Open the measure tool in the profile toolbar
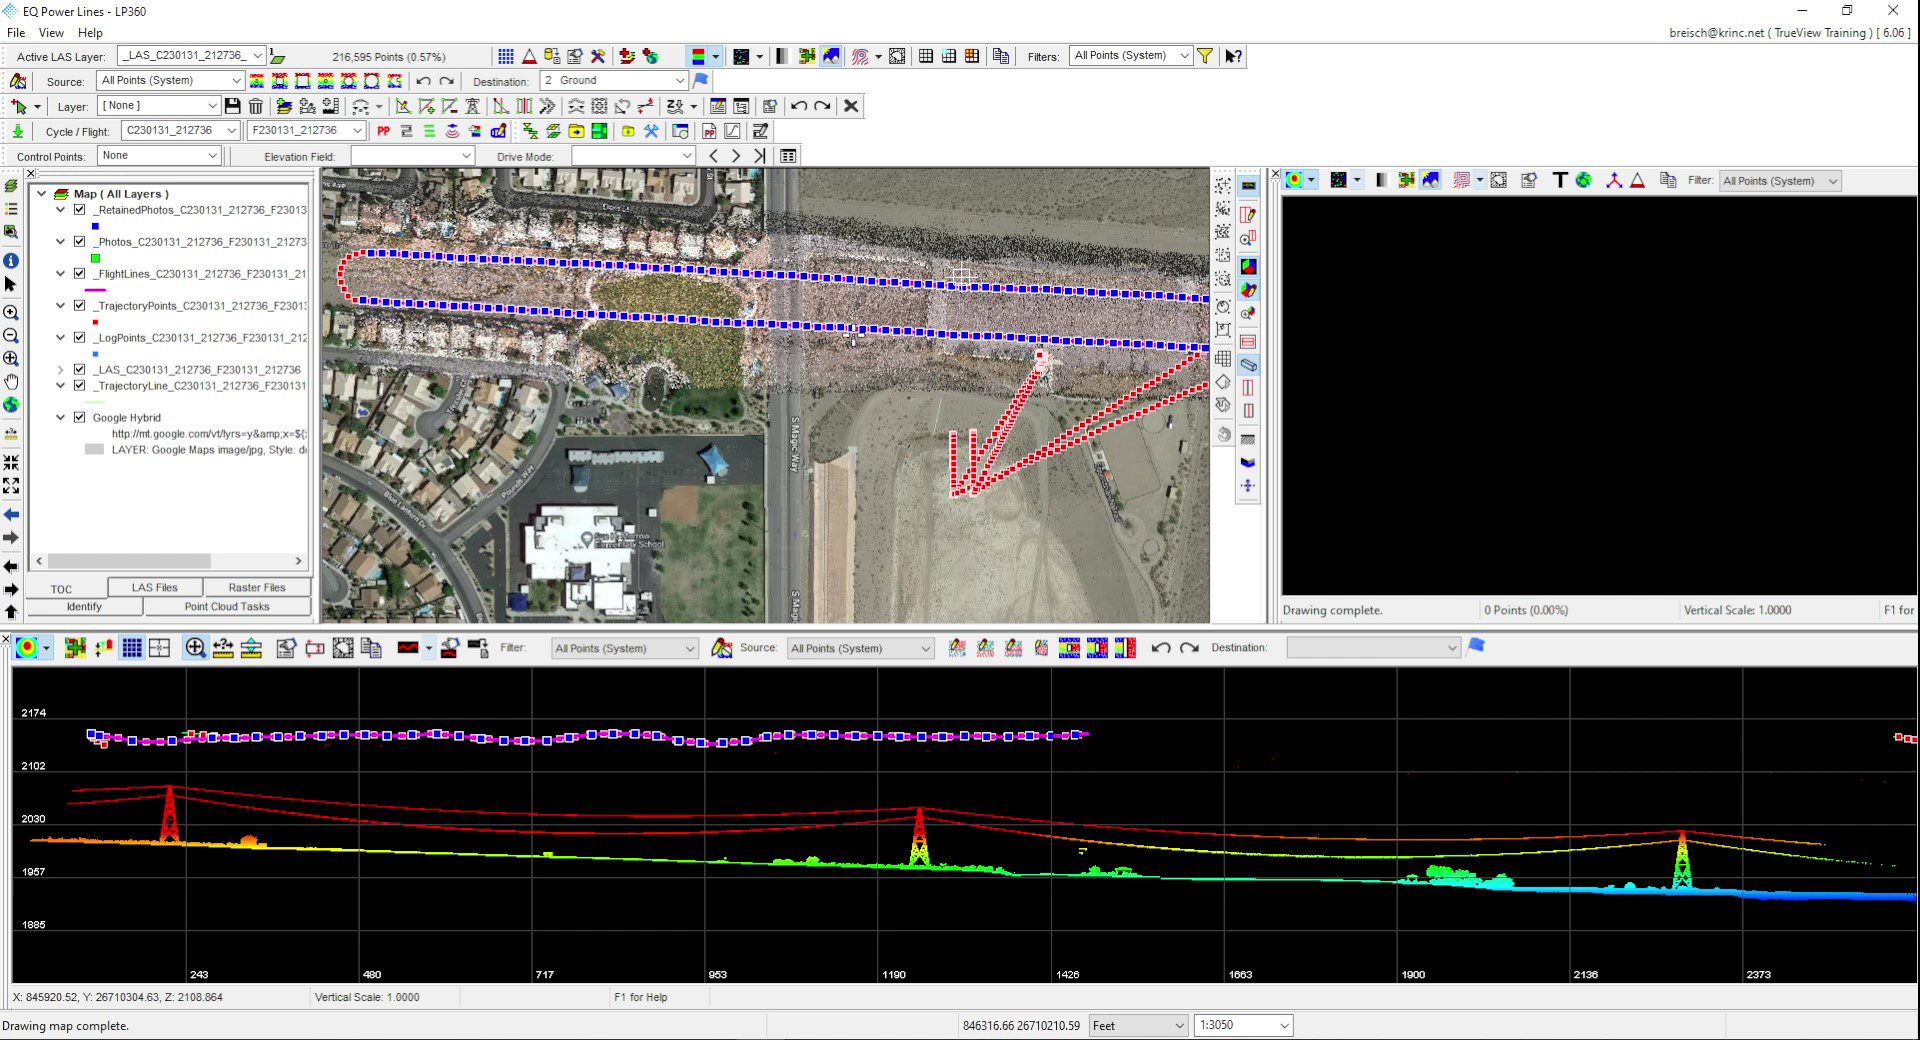 tap(222, 648)
